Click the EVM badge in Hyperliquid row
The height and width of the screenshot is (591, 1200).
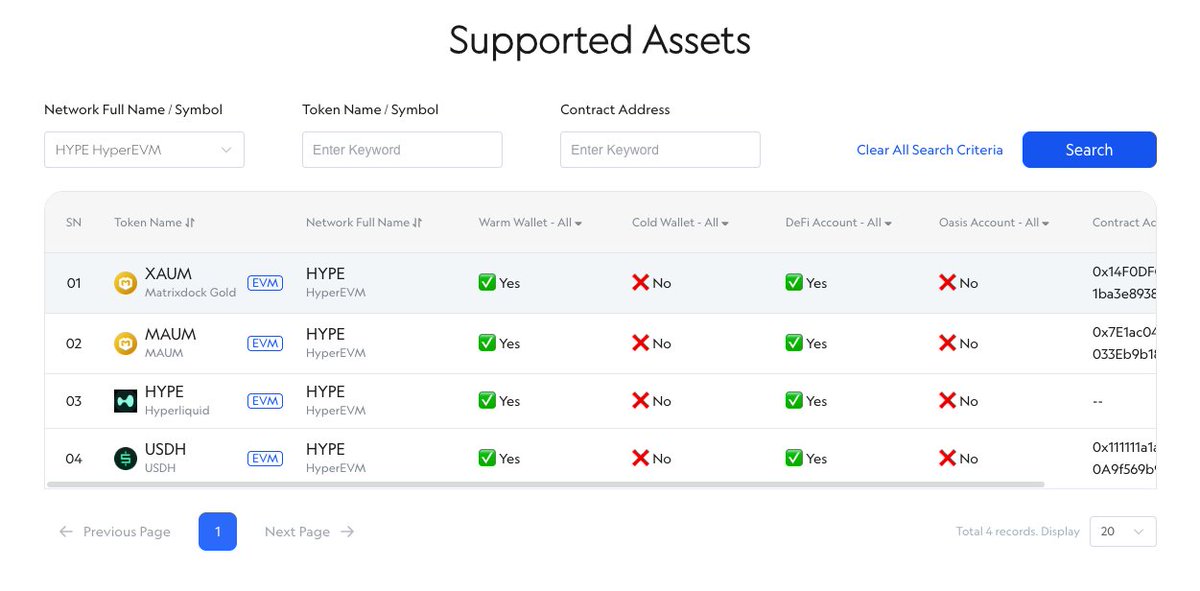(265, 401)
